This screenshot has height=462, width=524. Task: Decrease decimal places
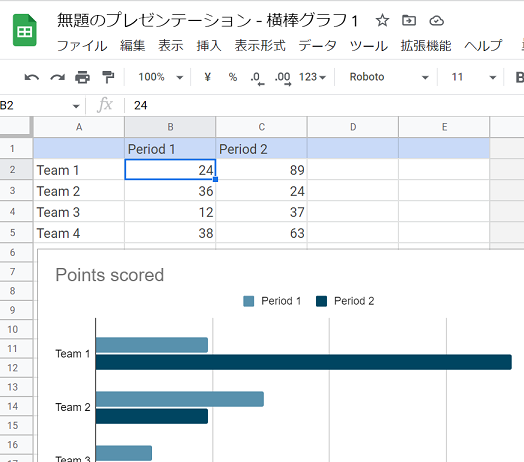(x=257, y=78)
